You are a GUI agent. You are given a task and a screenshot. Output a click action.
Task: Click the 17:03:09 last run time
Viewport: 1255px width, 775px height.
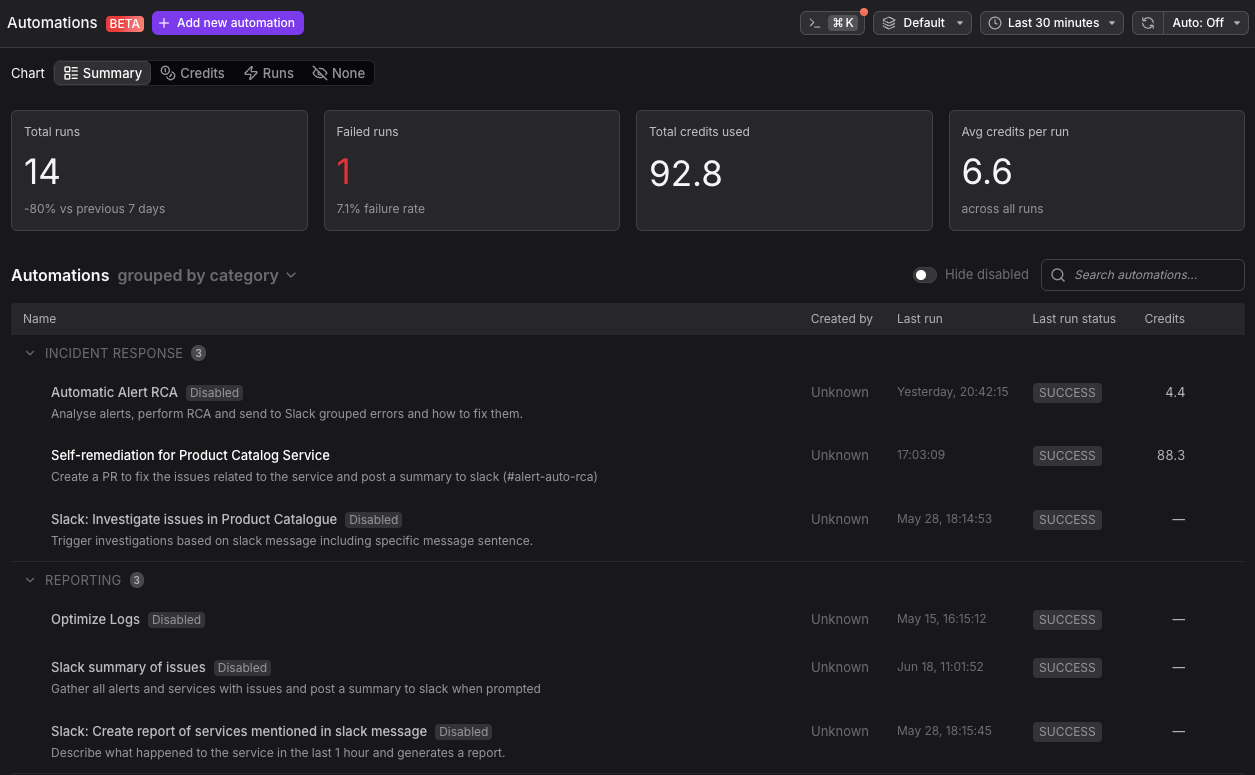click(x=921, y=455)
